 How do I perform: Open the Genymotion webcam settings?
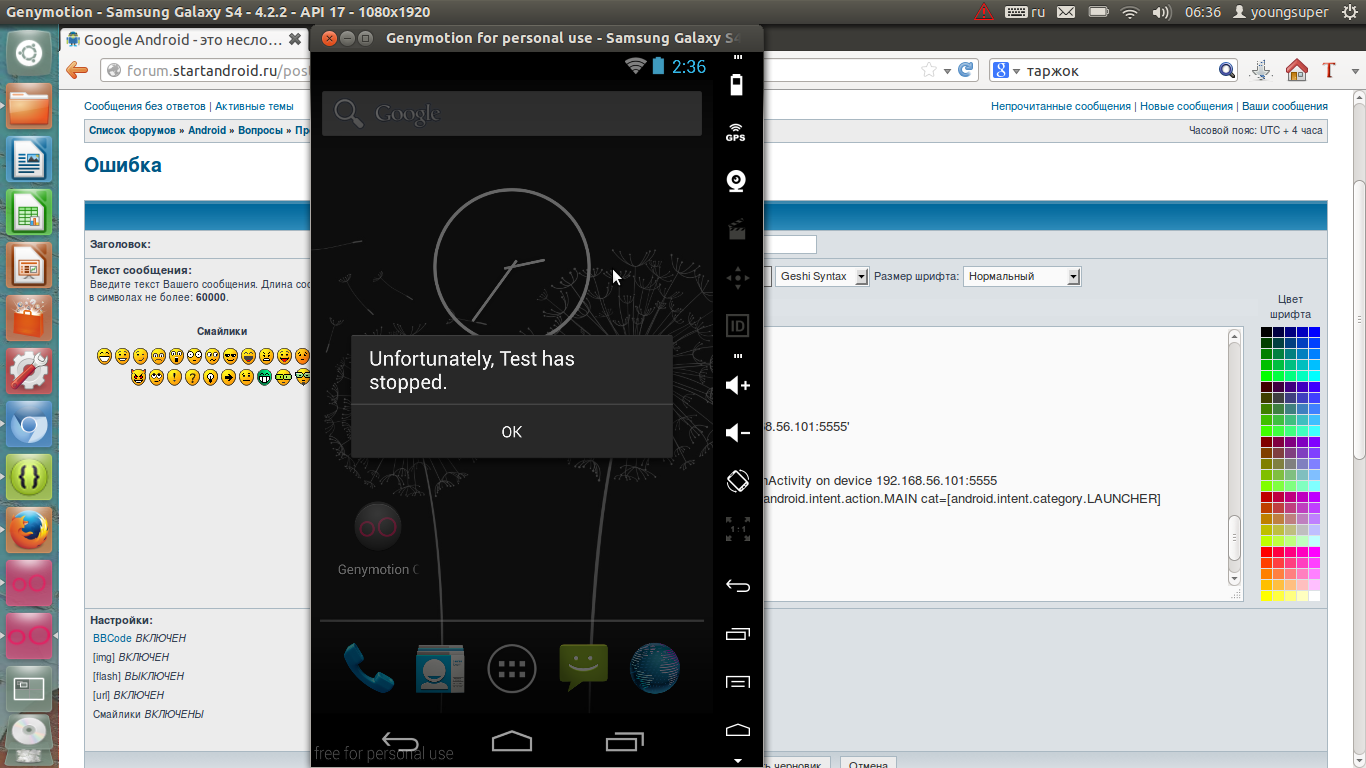737,181
